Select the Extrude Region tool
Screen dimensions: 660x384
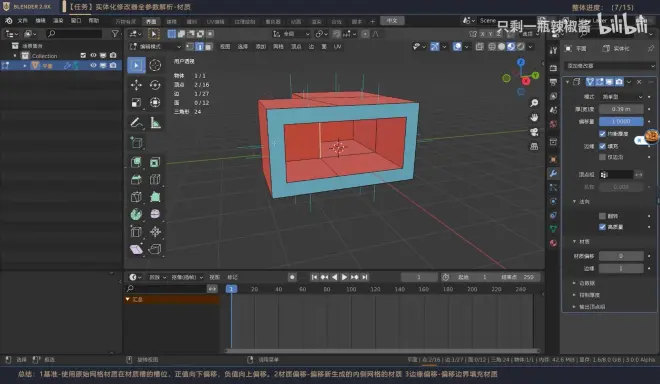tap(136, 162)
